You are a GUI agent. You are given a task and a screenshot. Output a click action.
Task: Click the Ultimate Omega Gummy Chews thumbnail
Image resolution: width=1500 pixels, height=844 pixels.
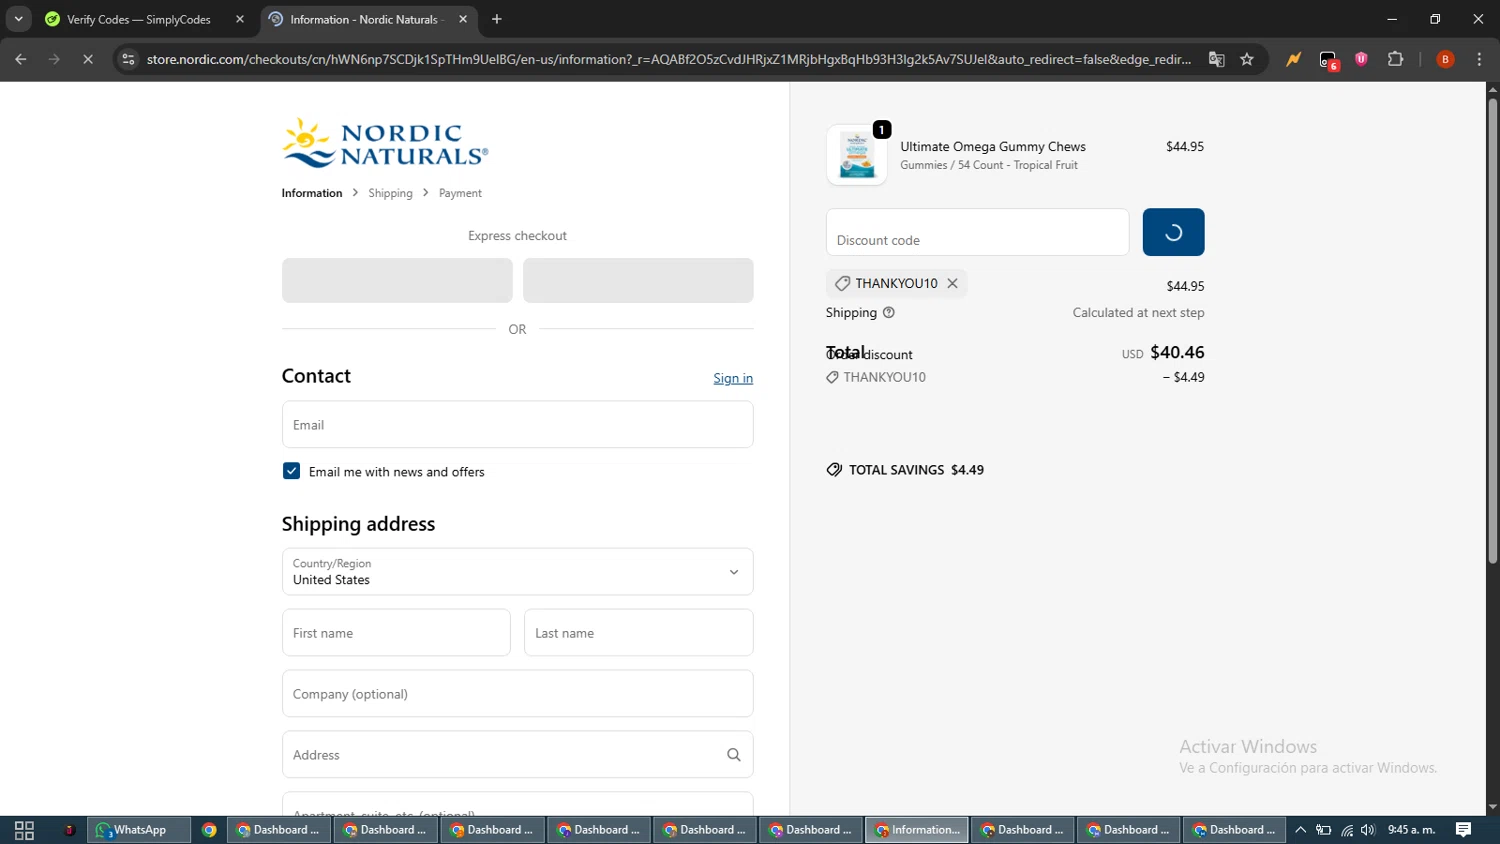(x=857, y=155)
